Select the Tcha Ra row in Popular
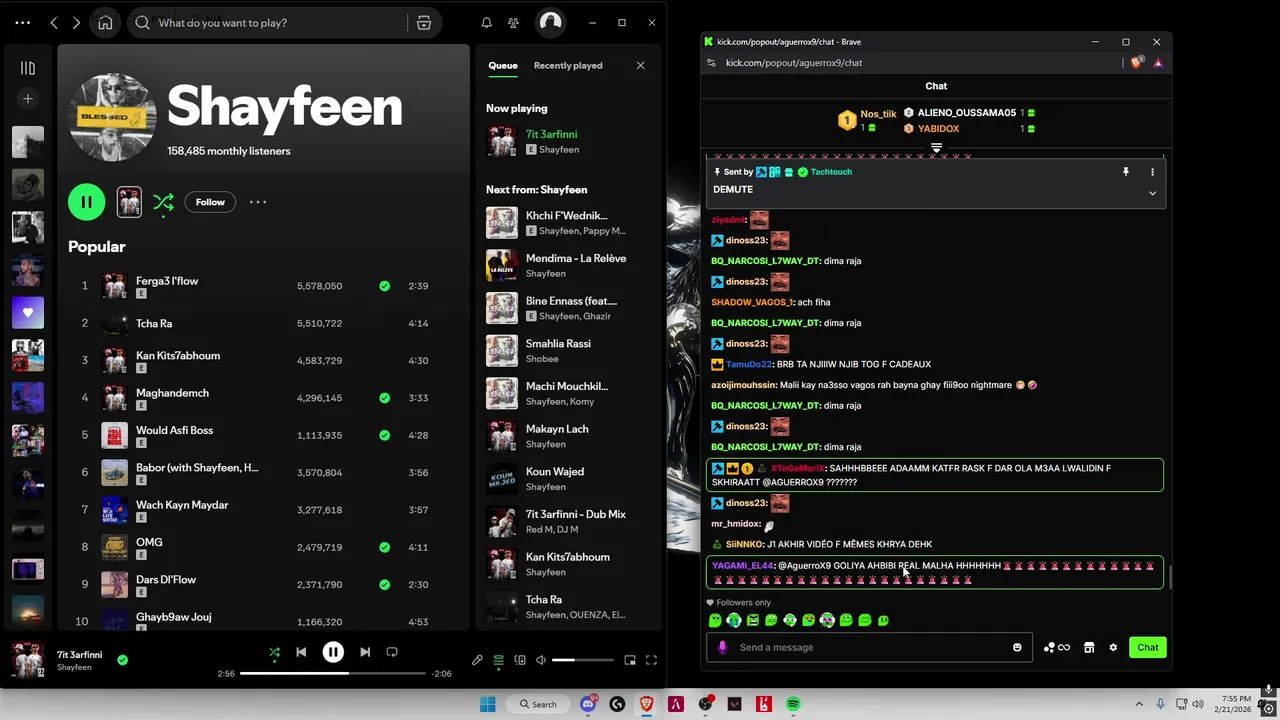This screenshot has height=720, width=1280. [262, 323]
